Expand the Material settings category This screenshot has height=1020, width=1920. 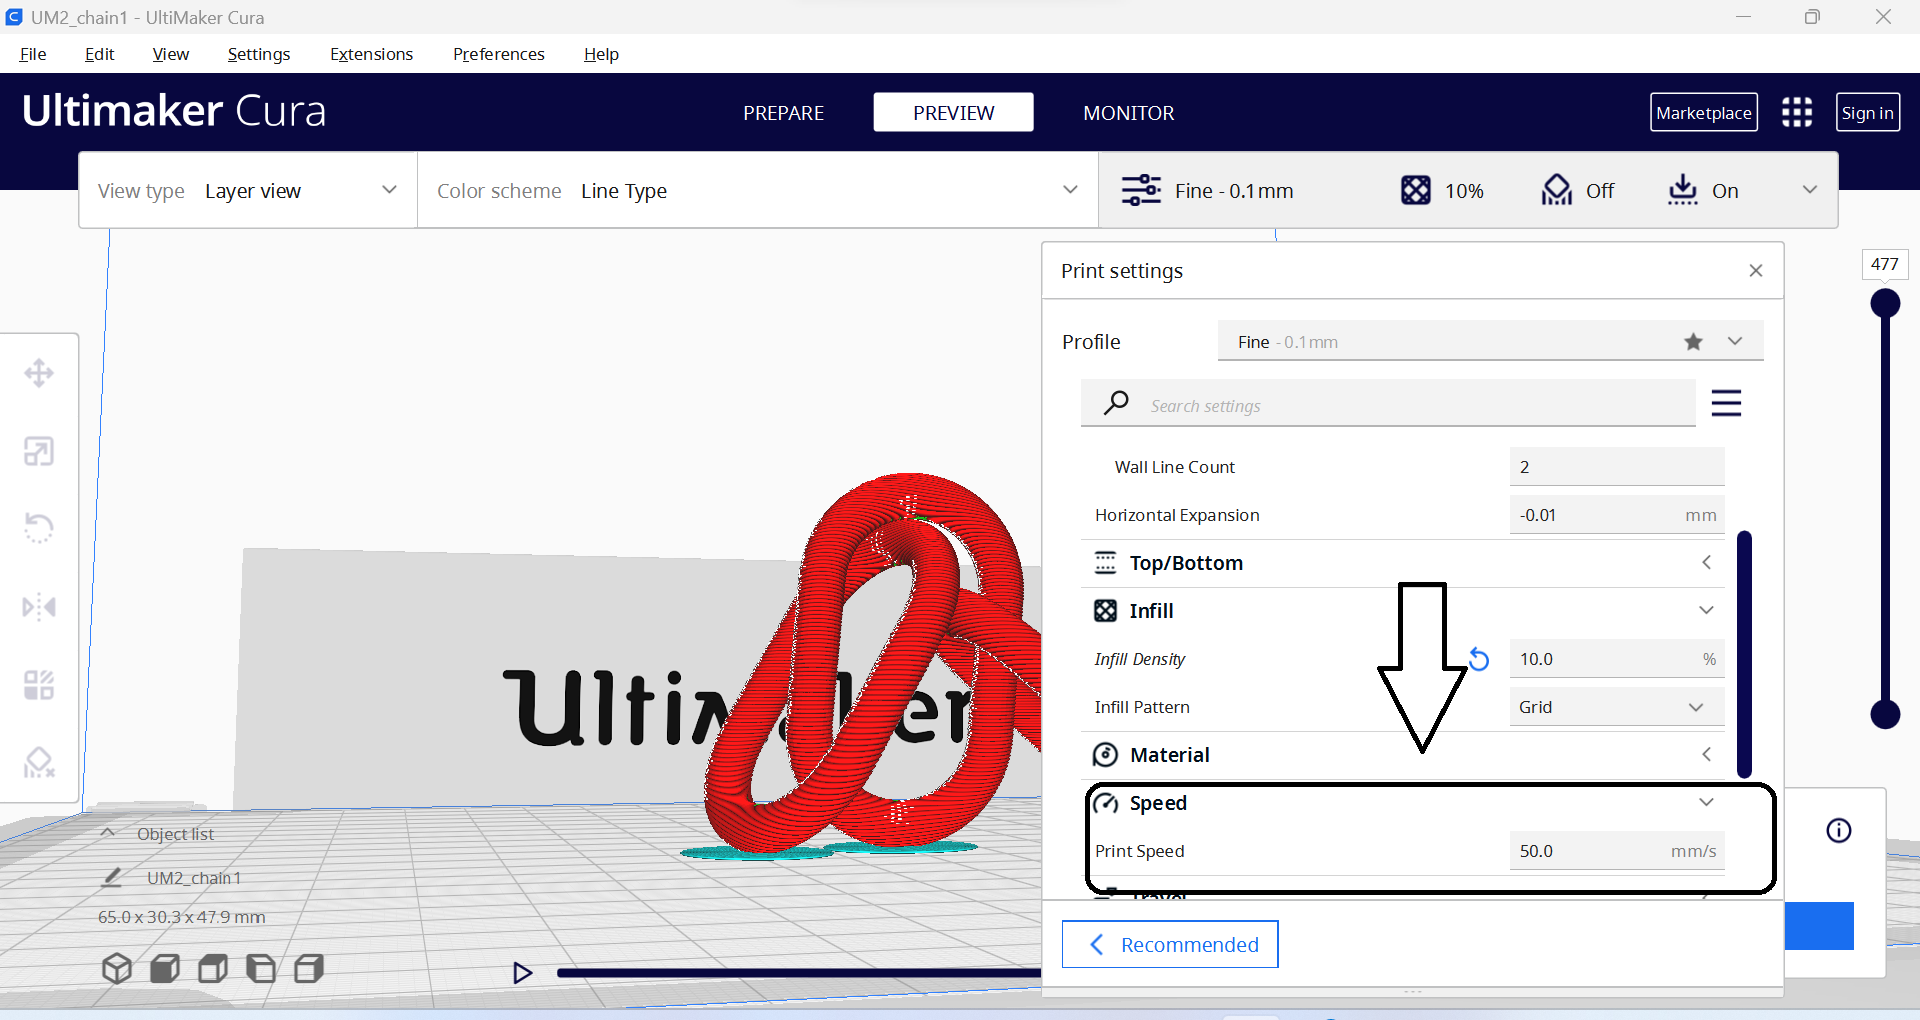(x=1404, y=755)
